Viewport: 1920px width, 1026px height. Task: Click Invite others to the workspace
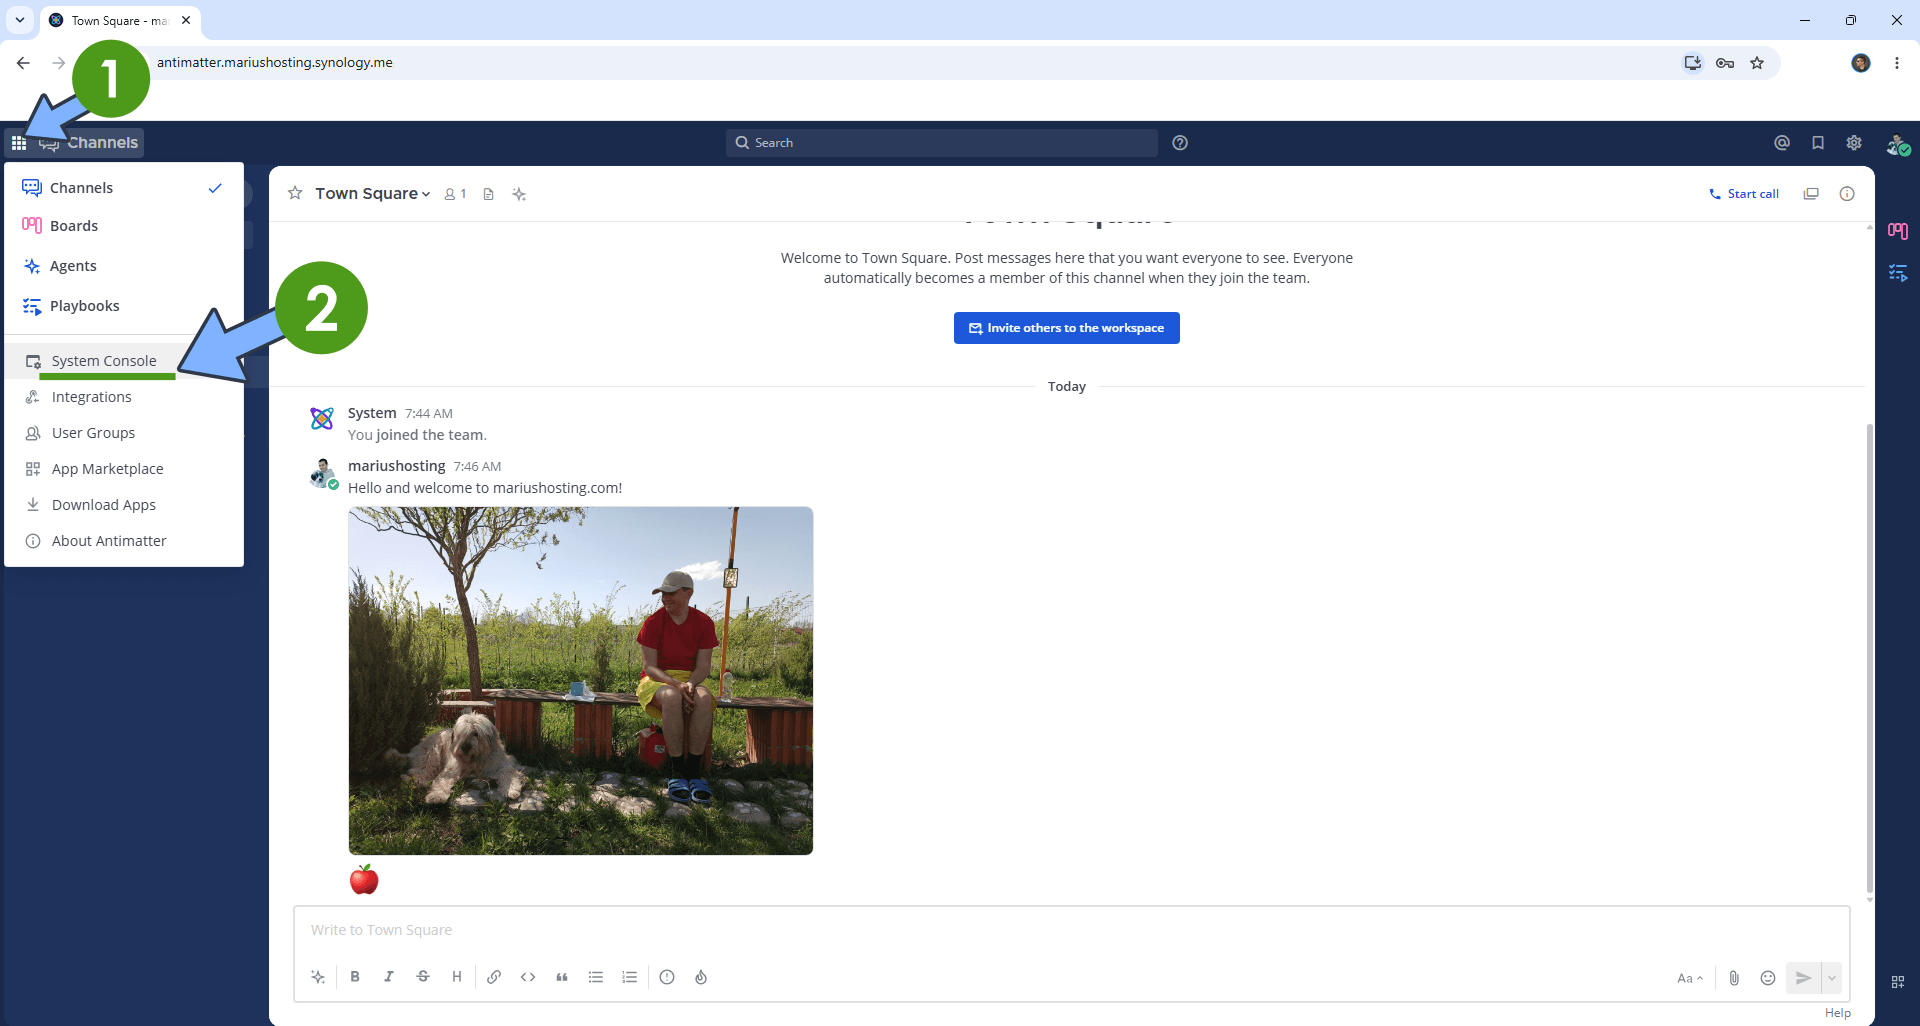1067,328
